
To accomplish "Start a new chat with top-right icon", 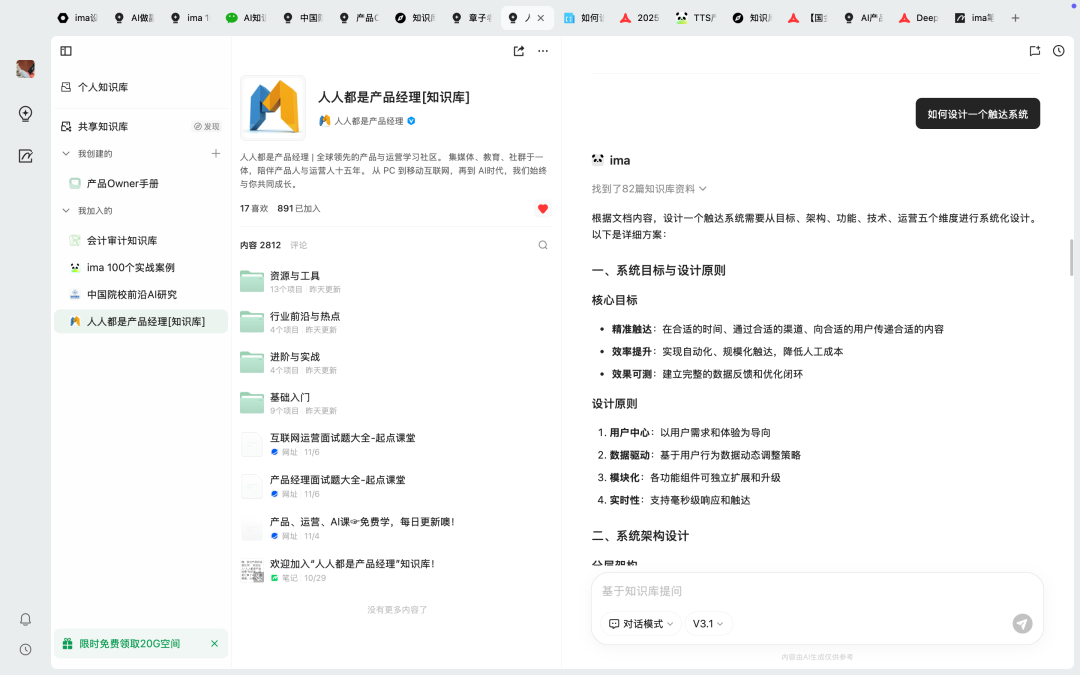I will point(1035,51).
